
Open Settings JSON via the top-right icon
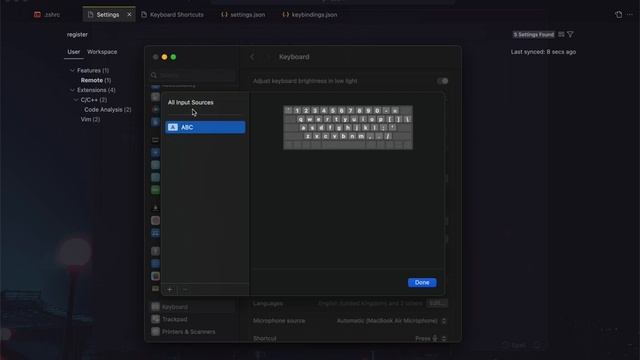point(619,15)
